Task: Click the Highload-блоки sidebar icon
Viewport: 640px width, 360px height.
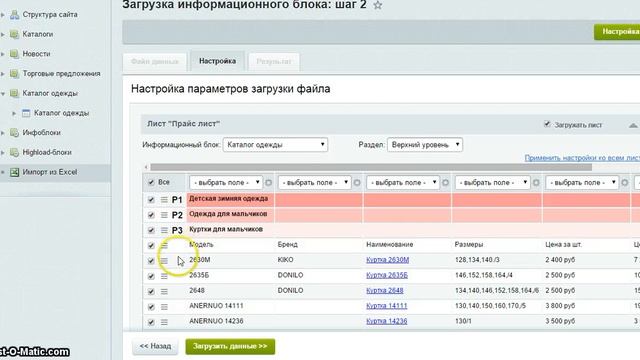Action: [x=14, y=152]
